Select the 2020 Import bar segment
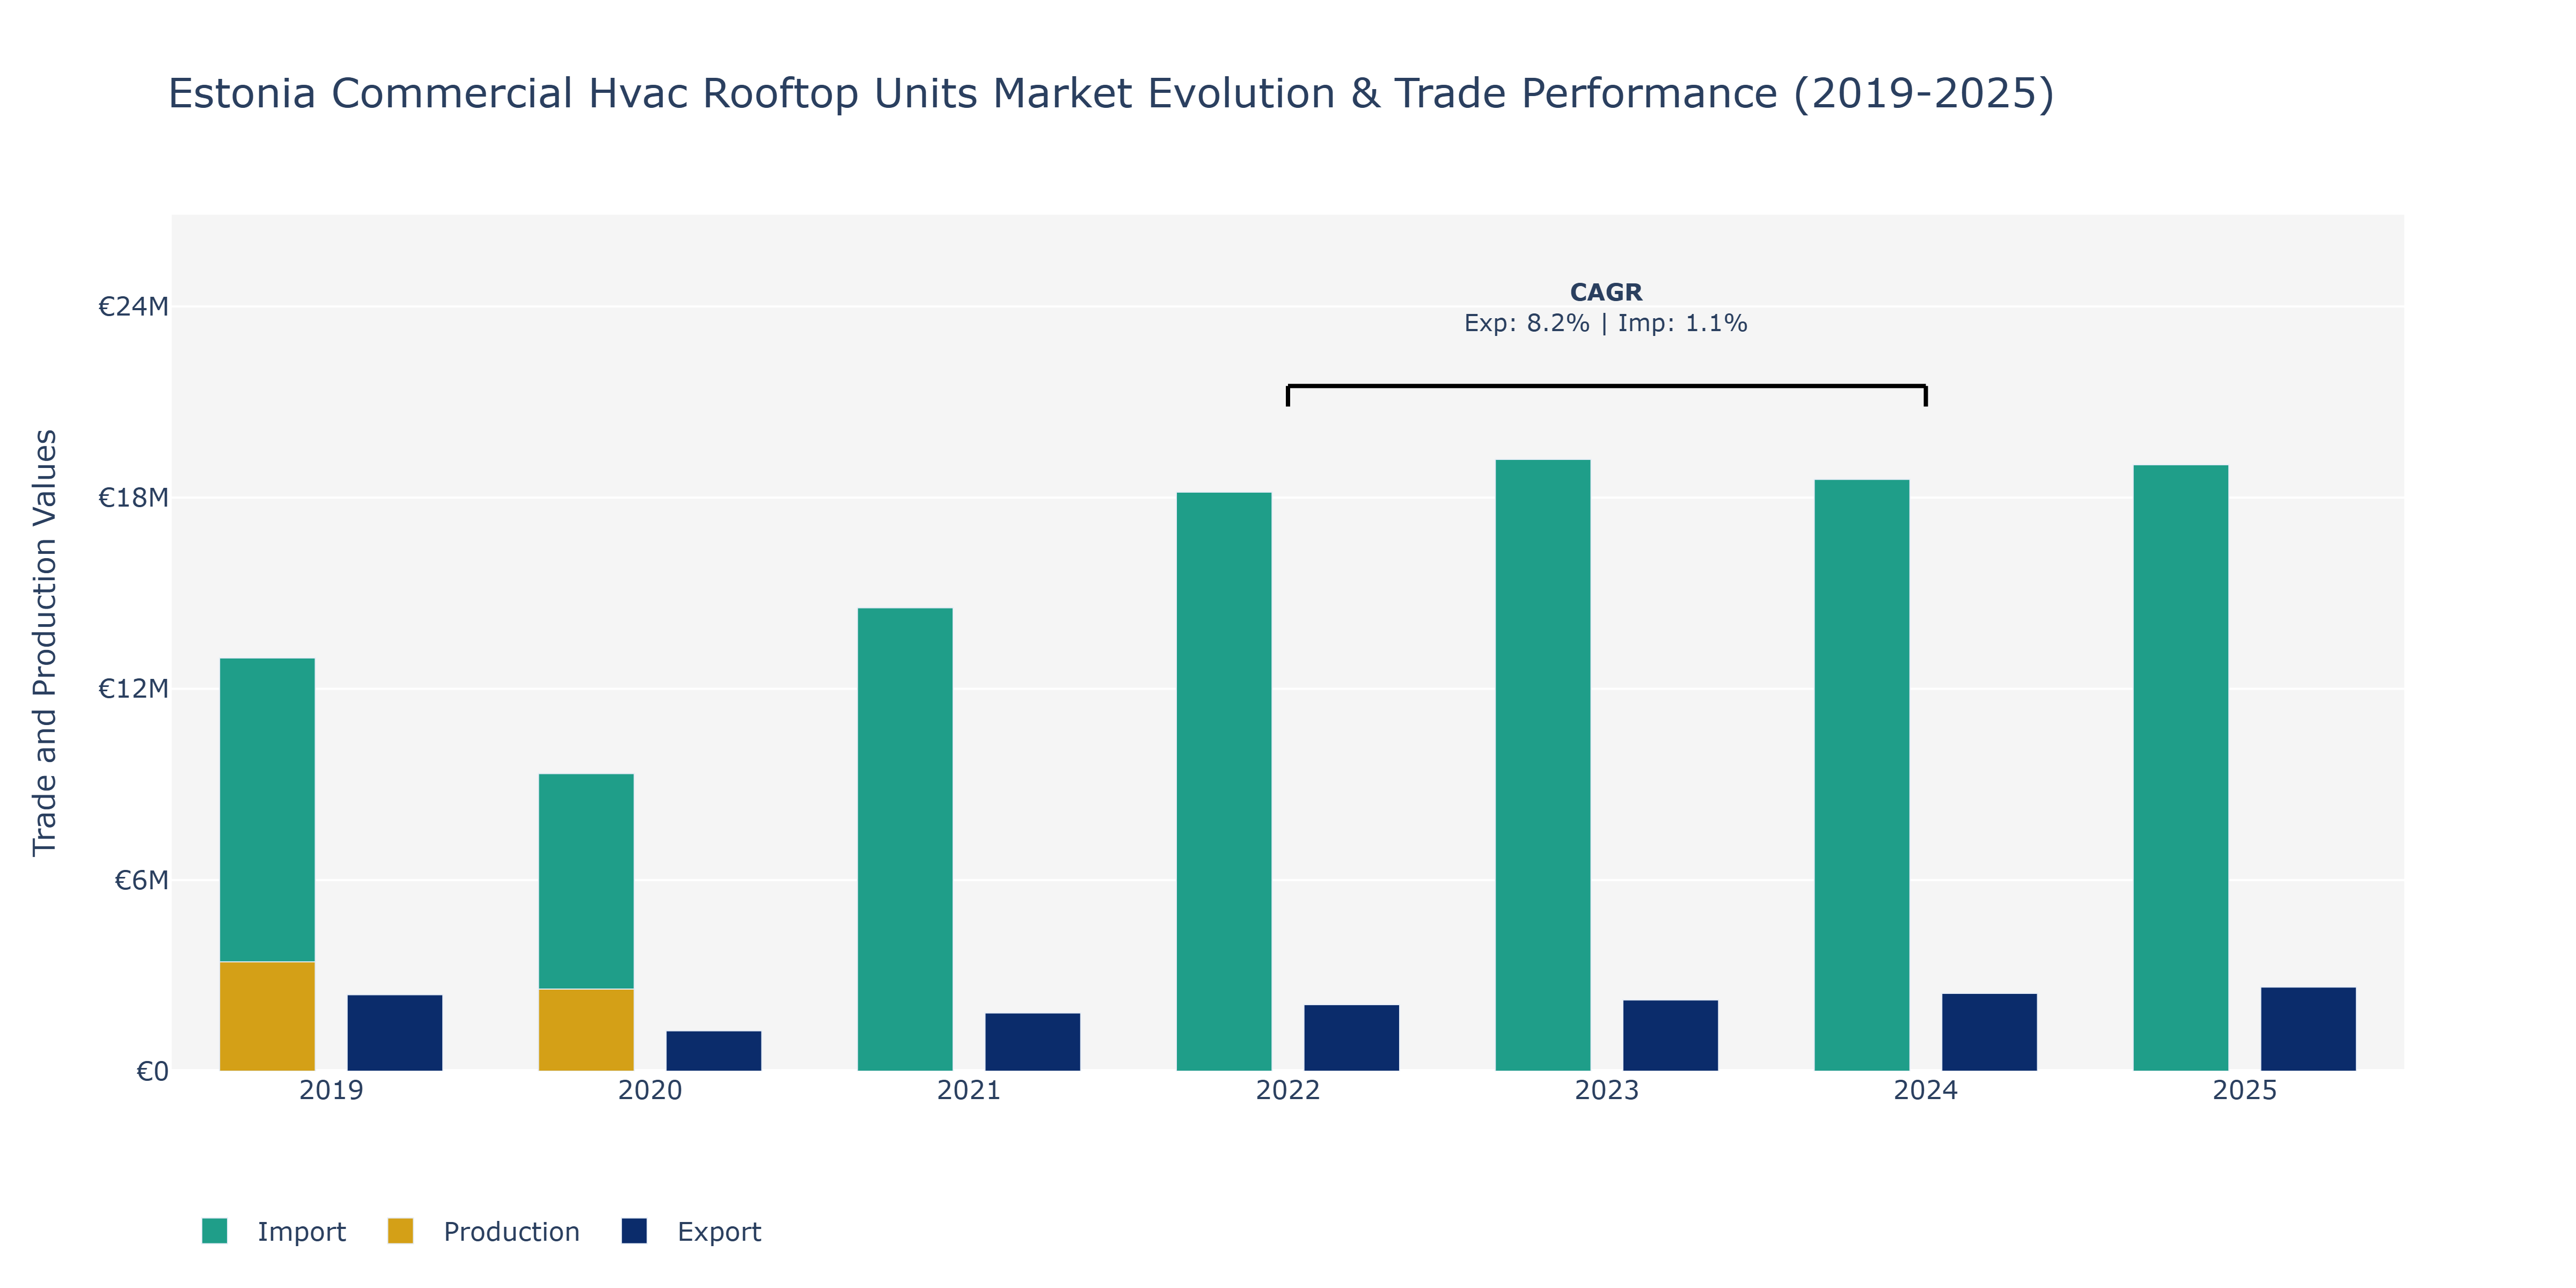The image size is (2576, 1288). point(586,881)
